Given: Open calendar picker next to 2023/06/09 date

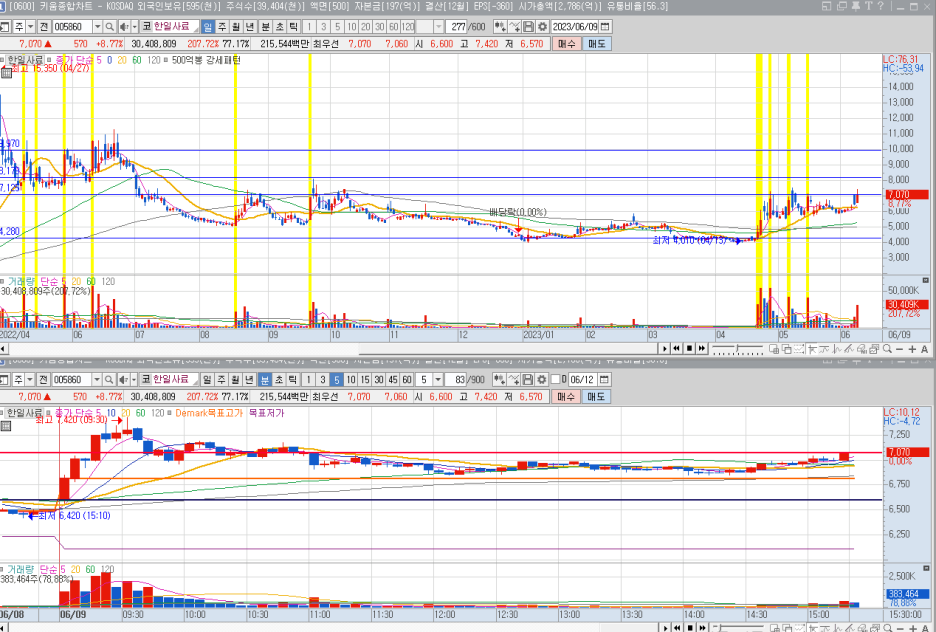Looking at the screenshot, I should 605,27.
